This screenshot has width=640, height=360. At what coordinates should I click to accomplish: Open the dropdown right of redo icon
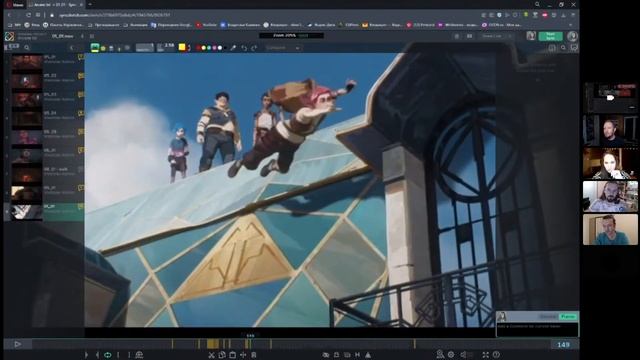coord(282,48)
